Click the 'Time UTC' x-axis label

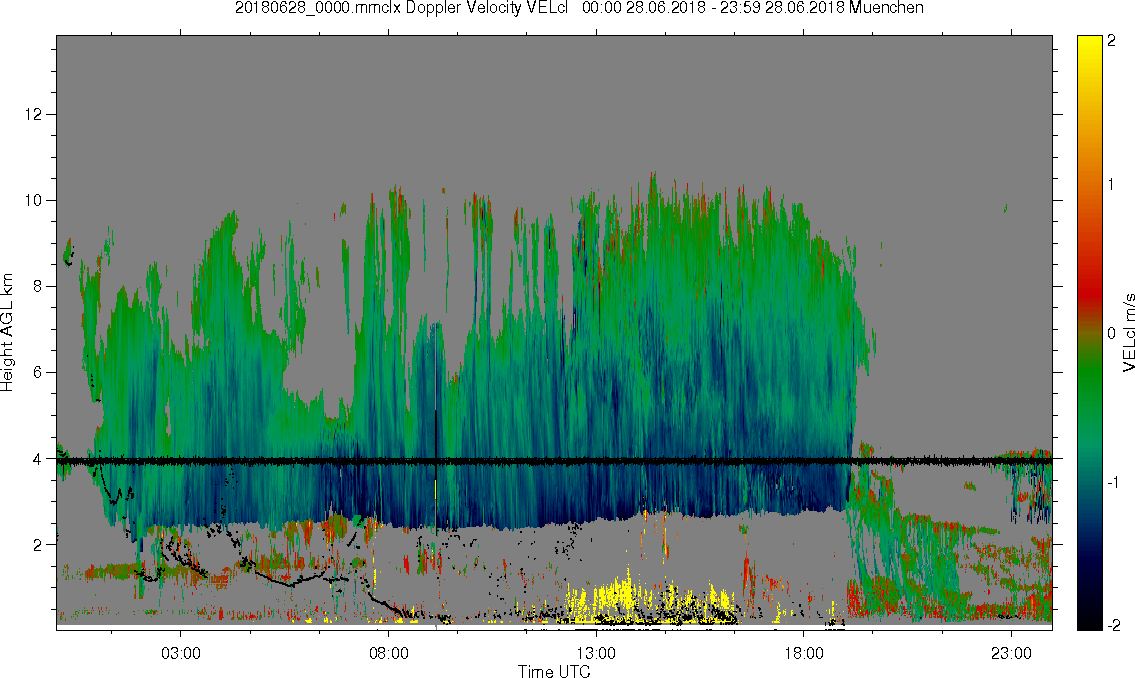(554, 671)
